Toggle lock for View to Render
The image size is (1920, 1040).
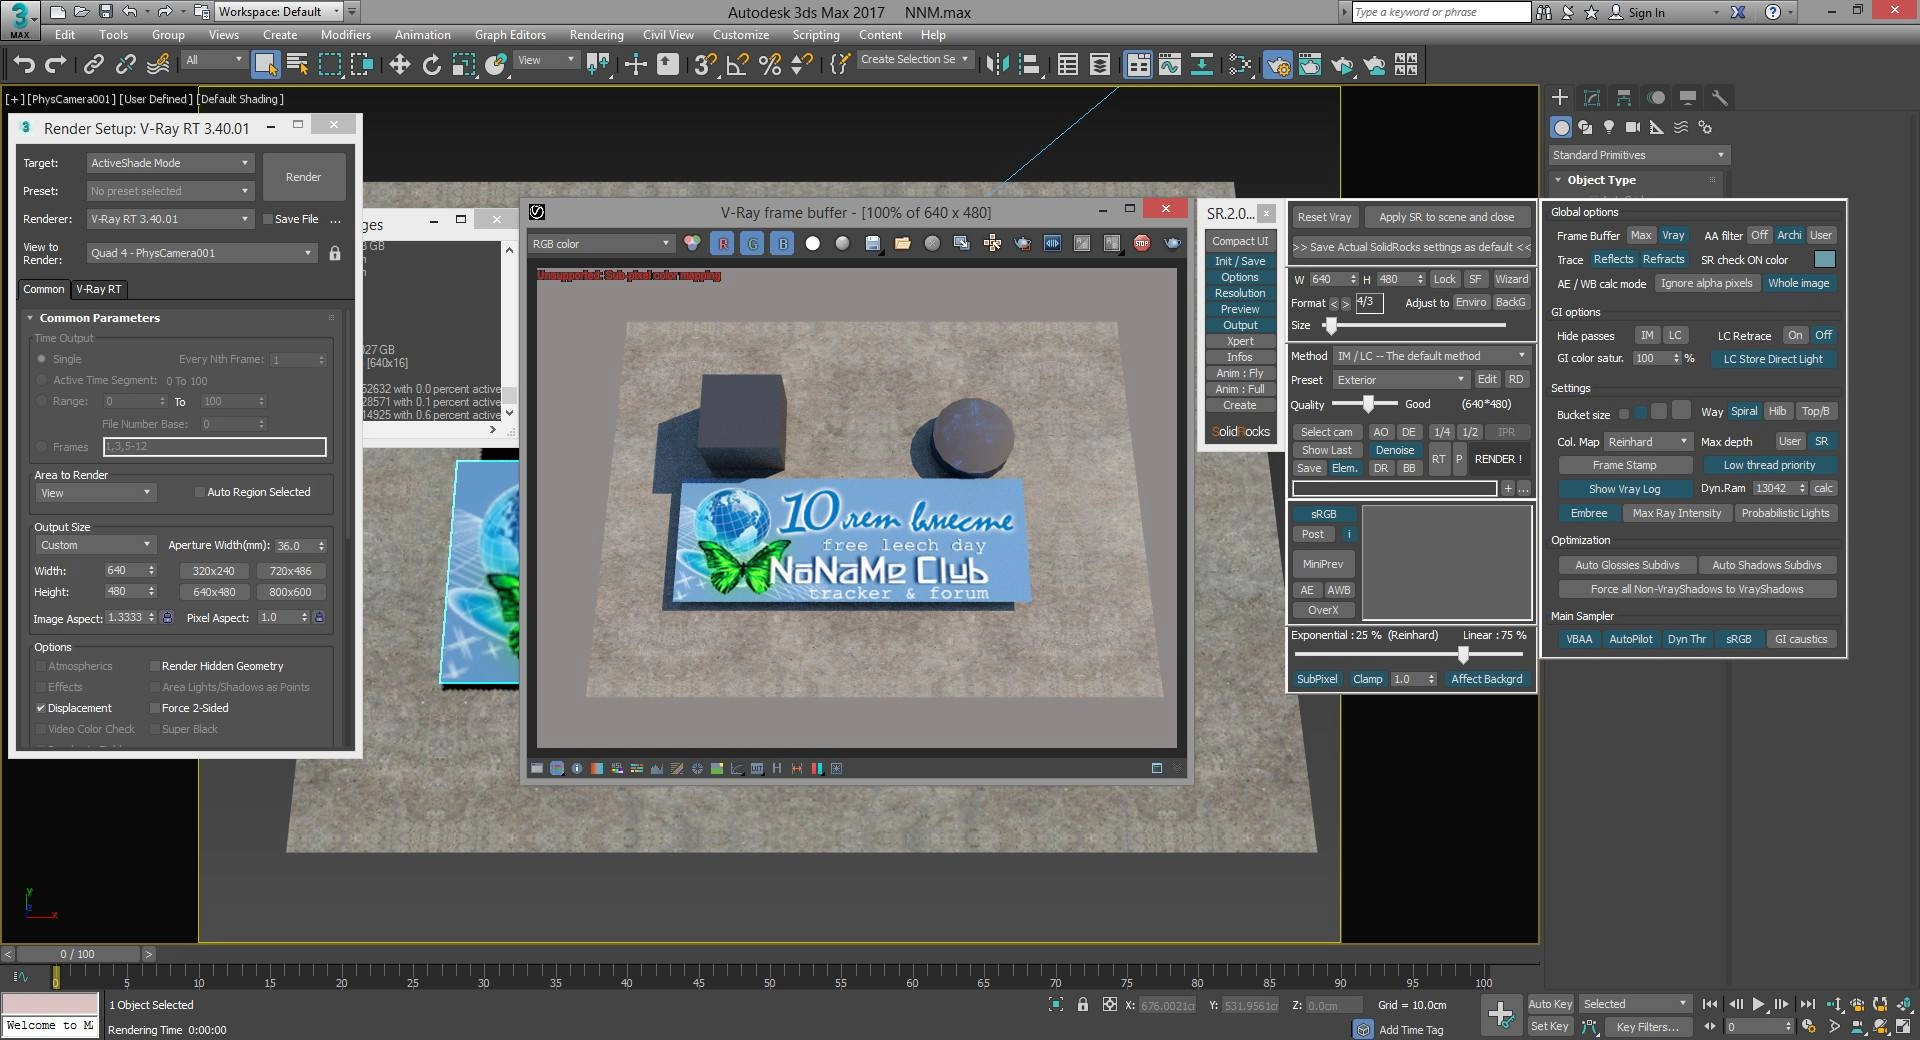click(x=335, y=253)
